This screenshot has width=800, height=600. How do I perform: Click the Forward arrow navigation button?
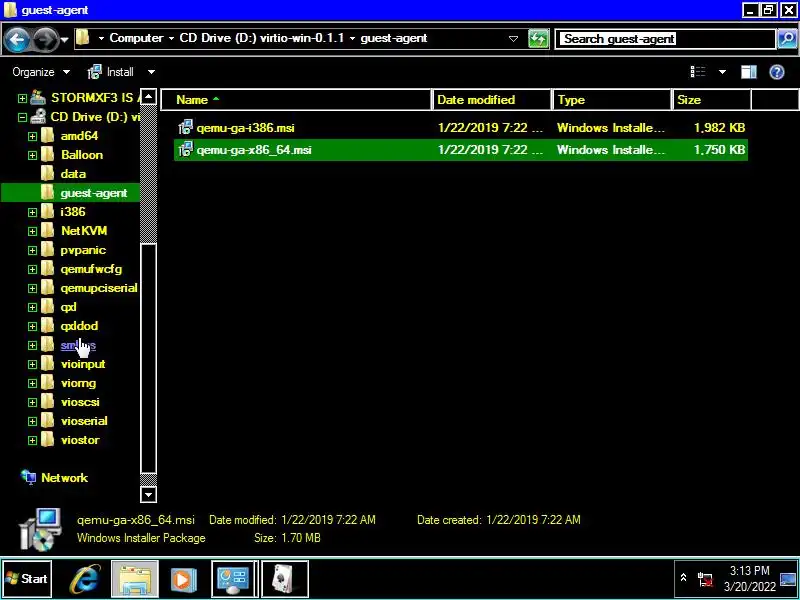click(x=45, y=39)
